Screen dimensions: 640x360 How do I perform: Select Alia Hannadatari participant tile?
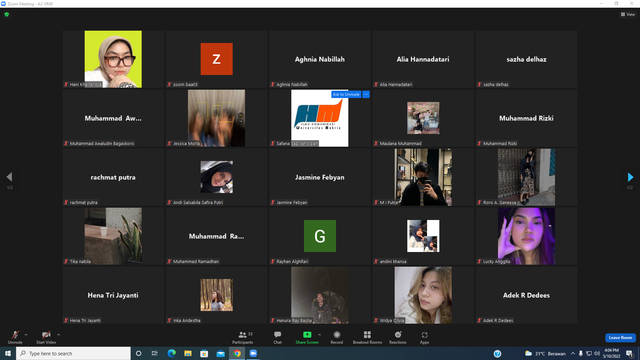tap(423, 59)
